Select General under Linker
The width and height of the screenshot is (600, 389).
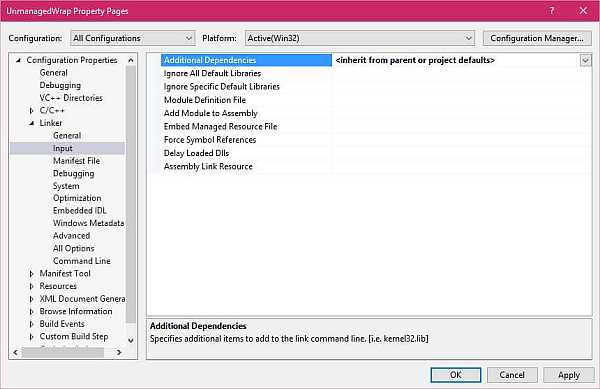click(67, 135)
